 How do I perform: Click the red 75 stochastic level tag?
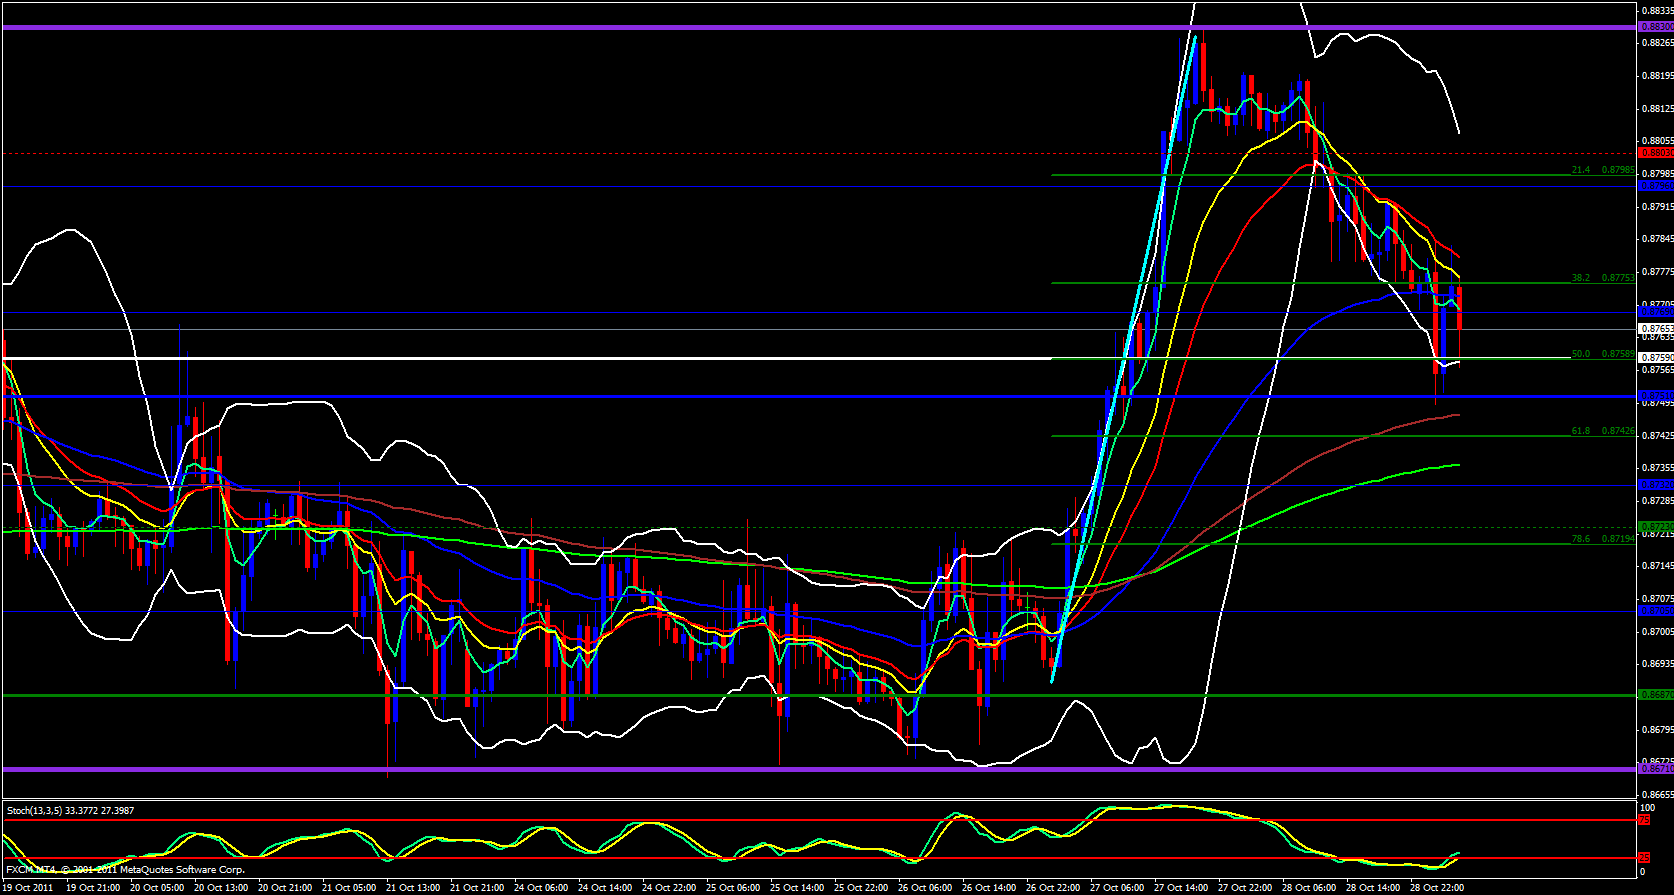coord(1645,820)
